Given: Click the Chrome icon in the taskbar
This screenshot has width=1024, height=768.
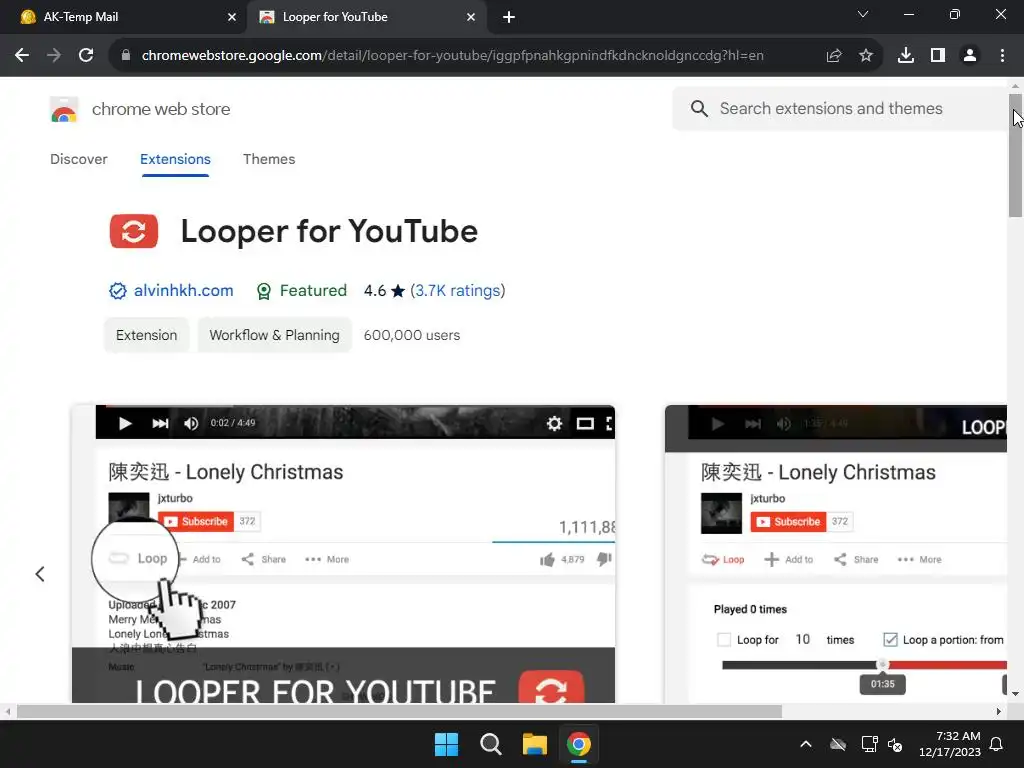Looking at the screenshot, I should pos(579,744).
